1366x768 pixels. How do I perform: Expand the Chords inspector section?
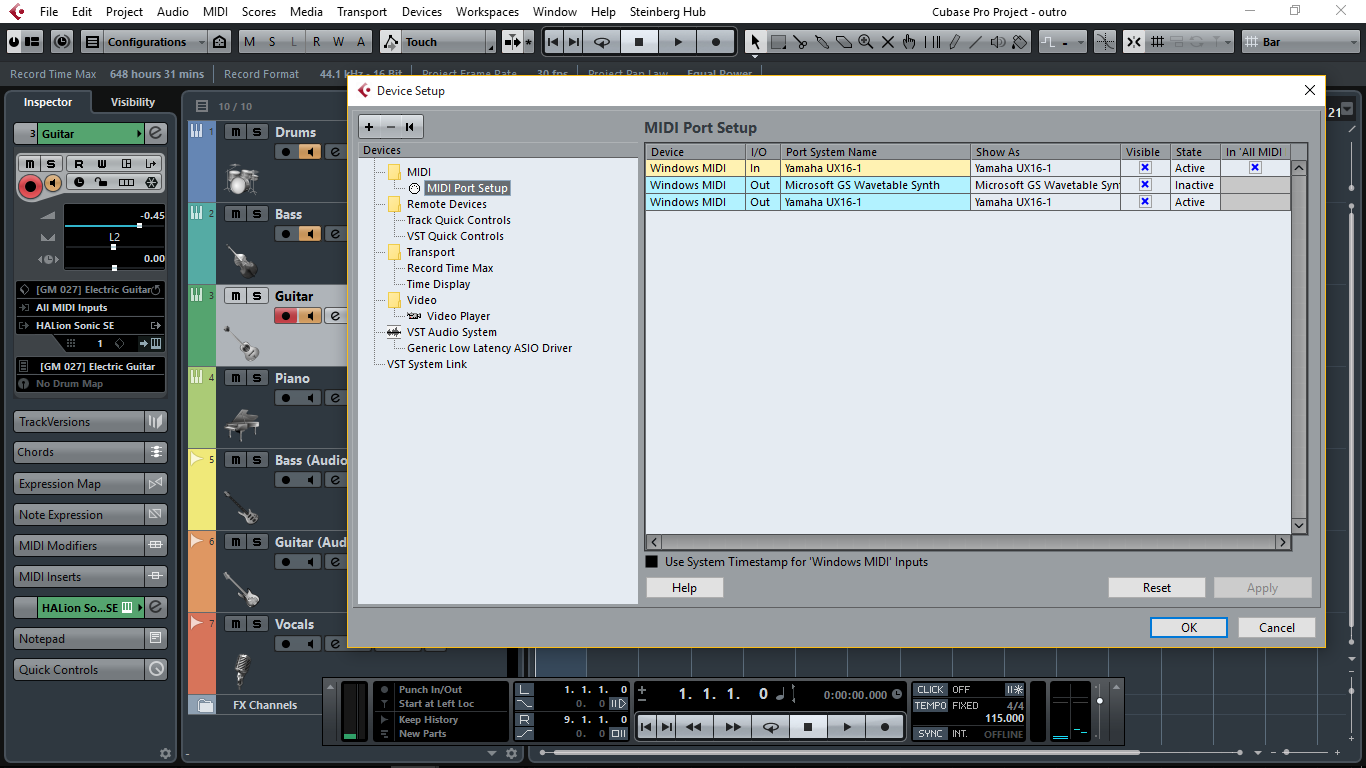(90, 453)
